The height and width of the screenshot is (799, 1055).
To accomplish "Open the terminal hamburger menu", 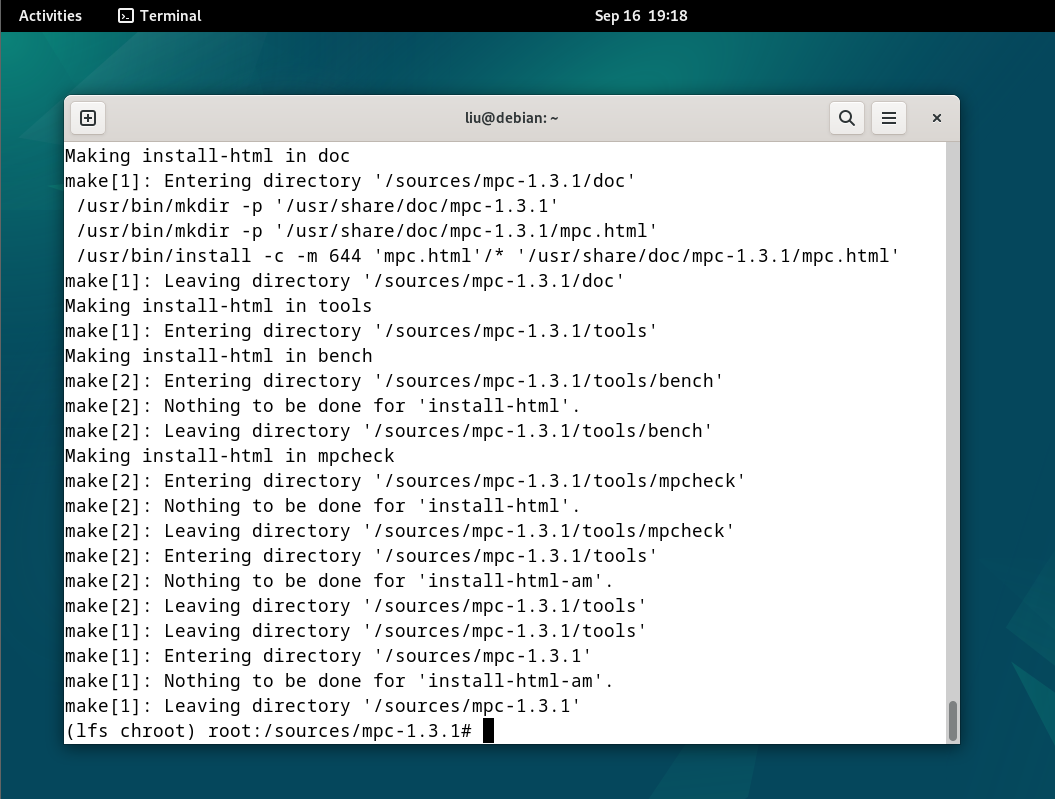I will pos(889,118).
